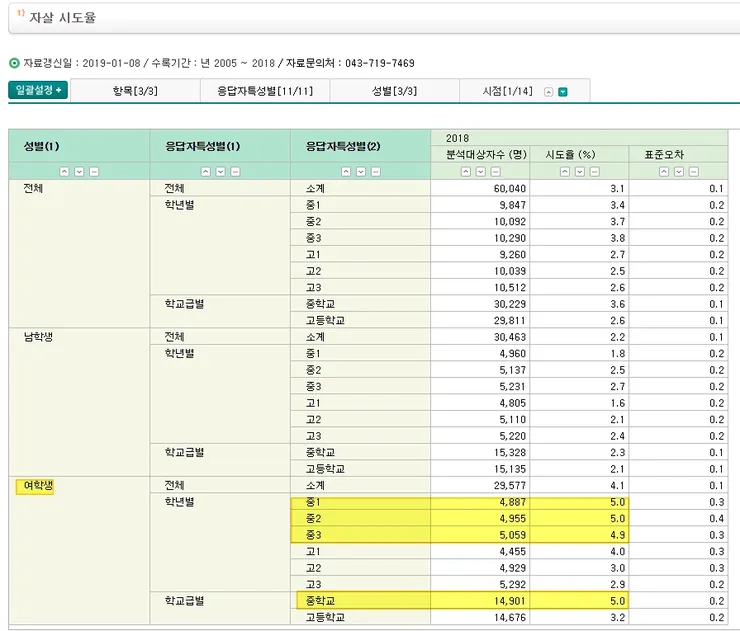Click the 2018 year header
Image resolution: width=740 pixels, height=631 pixels.
579,138
